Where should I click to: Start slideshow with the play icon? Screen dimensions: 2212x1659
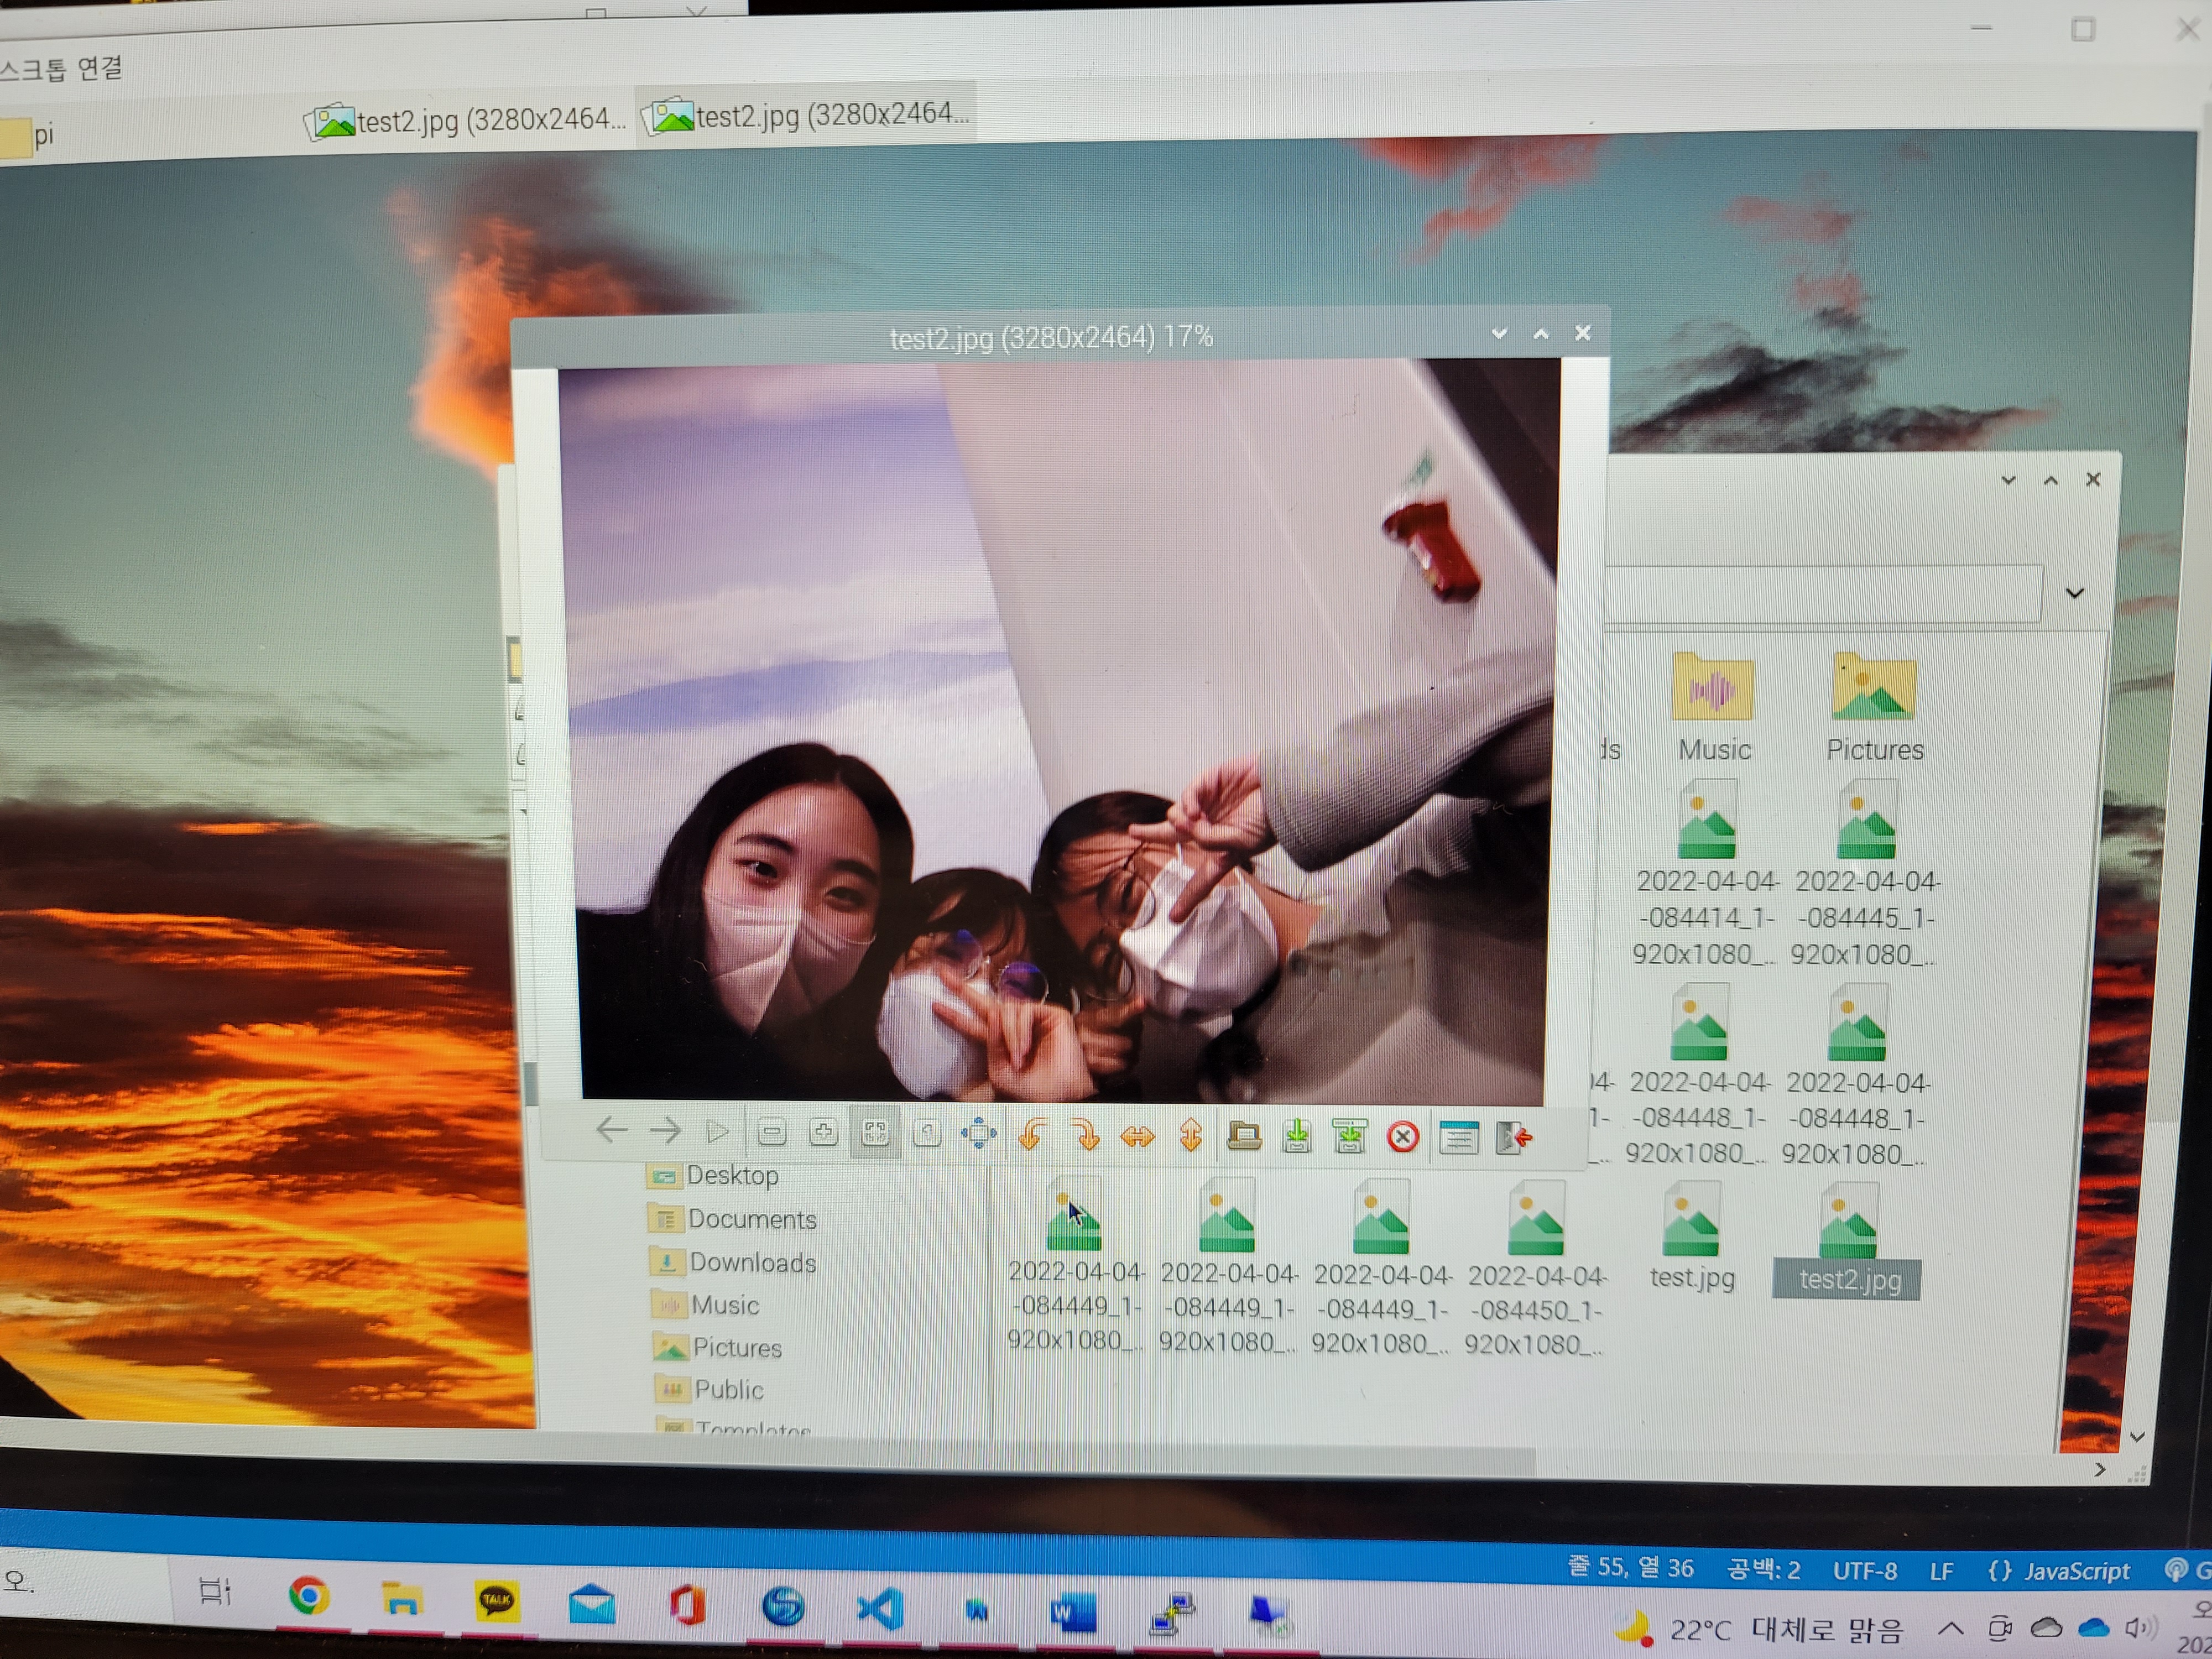[717, 1131]
